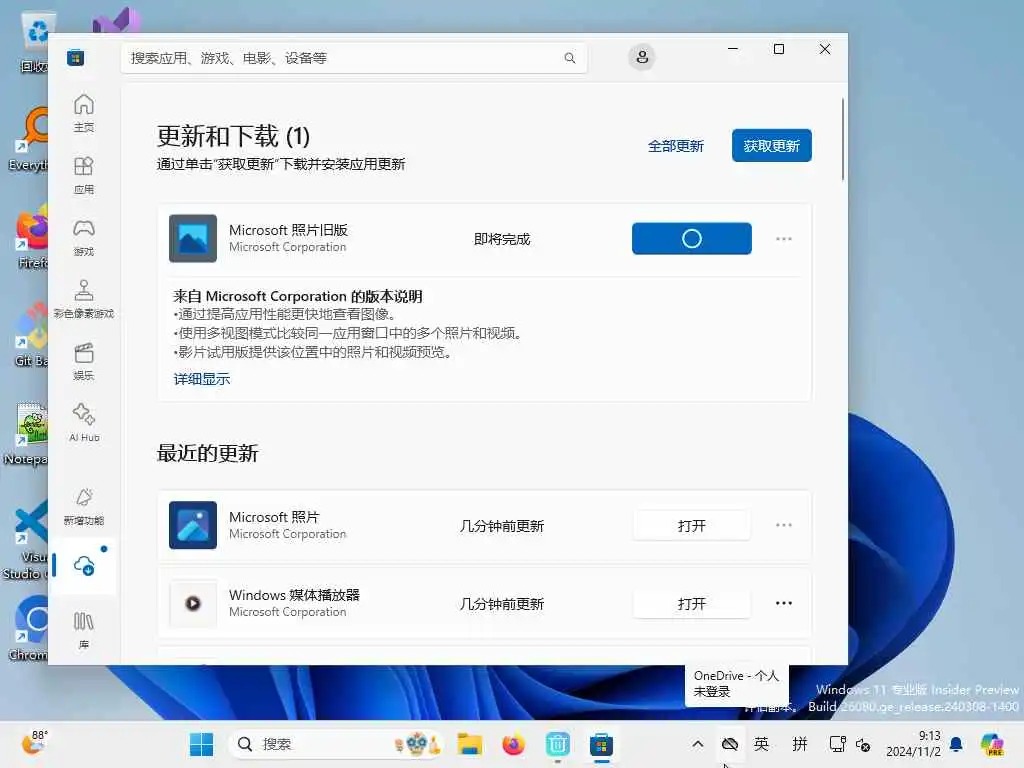Click the 即将完成 status text
This screenshot has height=768, width=1024.
pos(502,239)
